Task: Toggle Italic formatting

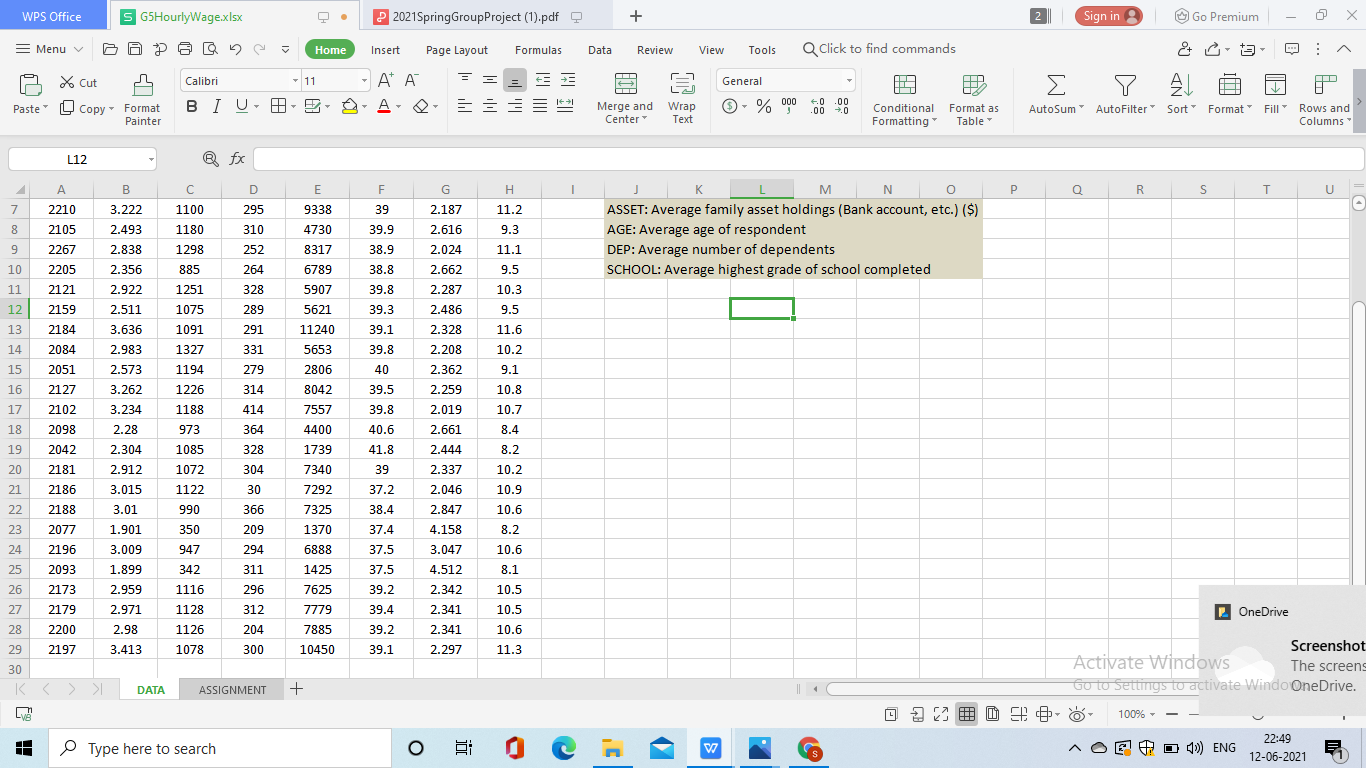Action: [216, 106]
